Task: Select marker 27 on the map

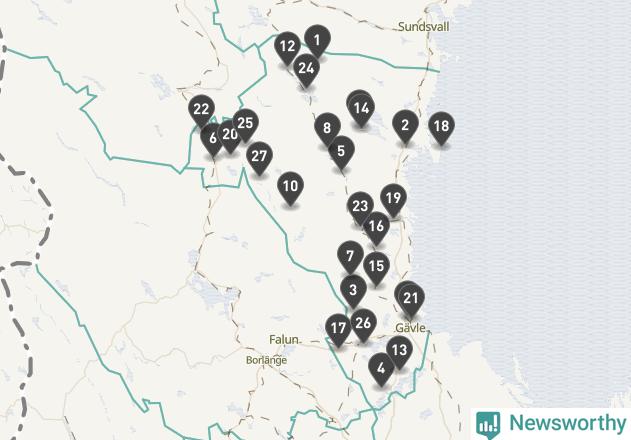Action: [x=260, y=157]
